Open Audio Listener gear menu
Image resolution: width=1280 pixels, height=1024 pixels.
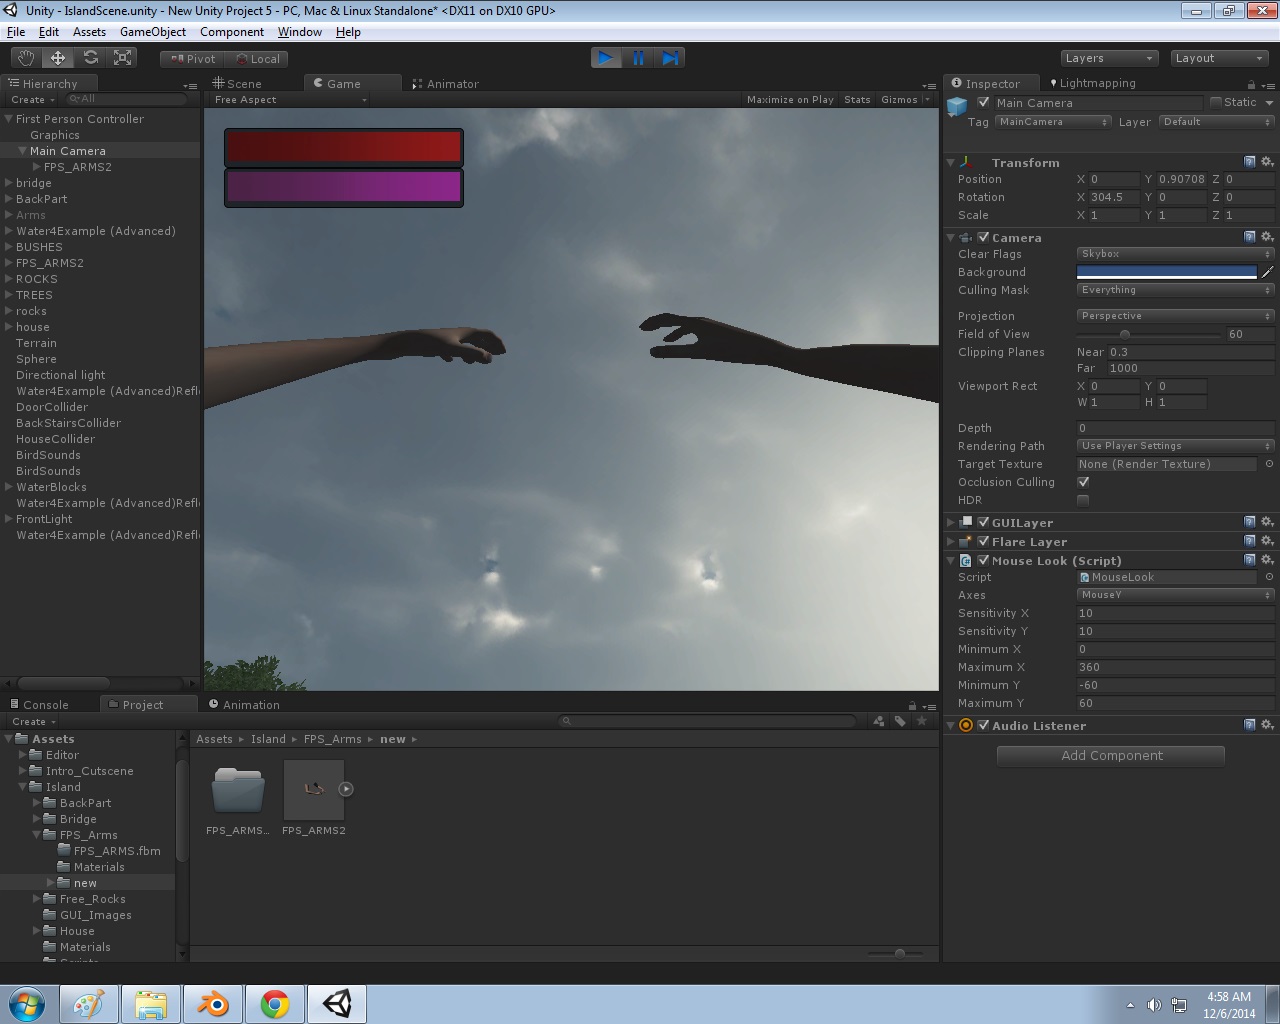pos(1267,725)
